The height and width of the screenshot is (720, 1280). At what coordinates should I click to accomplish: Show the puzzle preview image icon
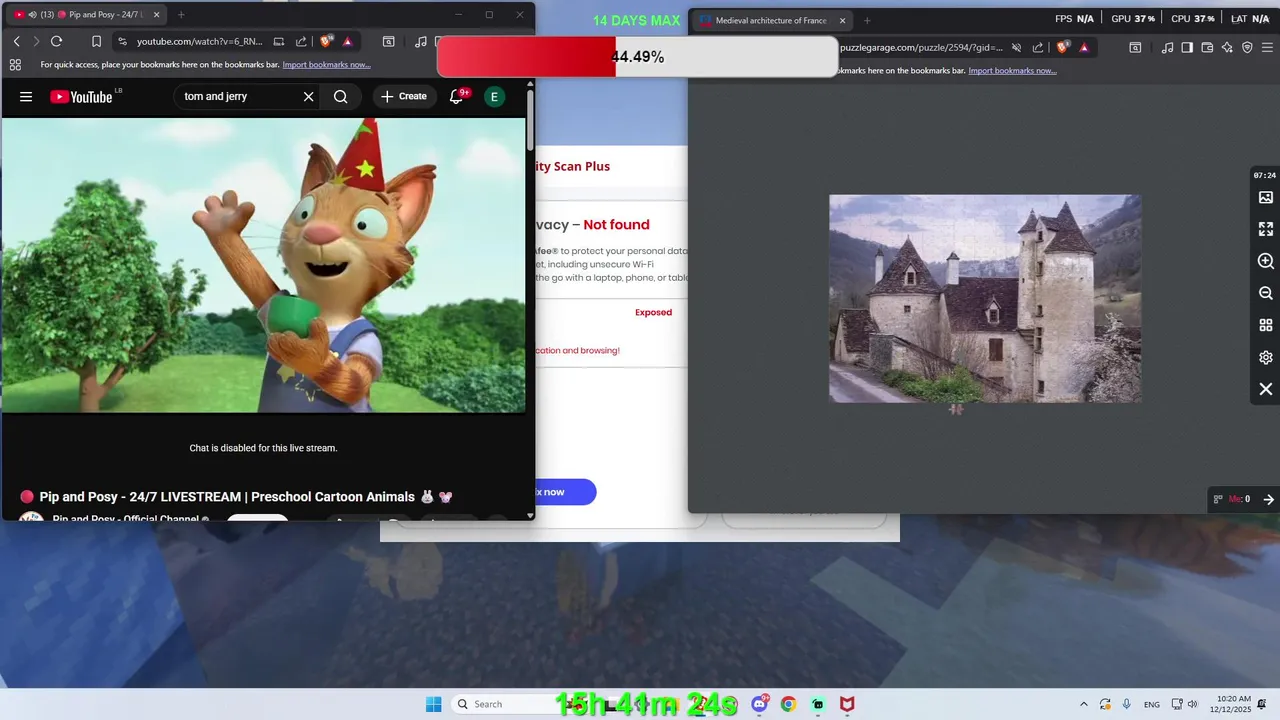[x=1266, y=198]
